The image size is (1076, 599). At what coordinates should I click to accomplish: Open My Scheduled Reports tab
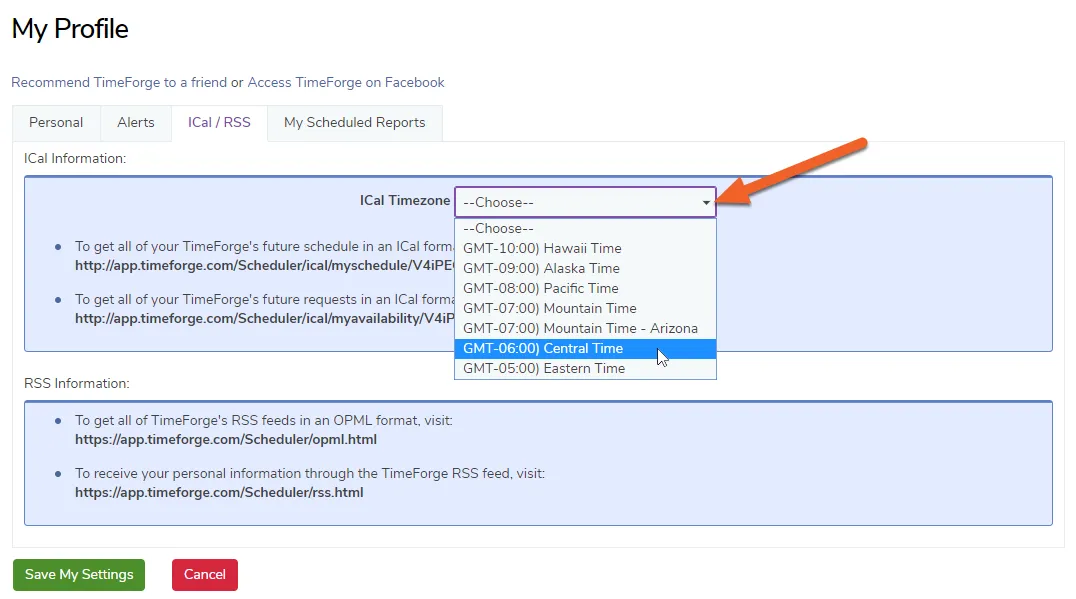[355, 123]
